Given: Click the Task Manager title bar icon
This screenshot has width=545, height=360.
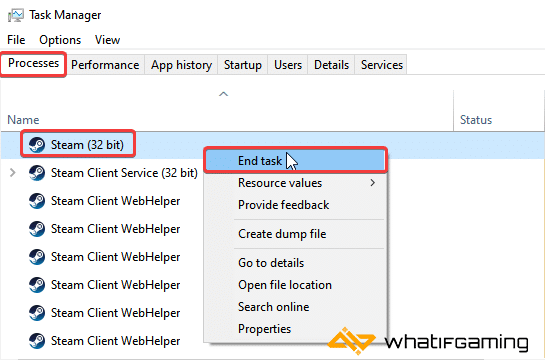Looking at the screenshot, I should [x=16, y=15].
